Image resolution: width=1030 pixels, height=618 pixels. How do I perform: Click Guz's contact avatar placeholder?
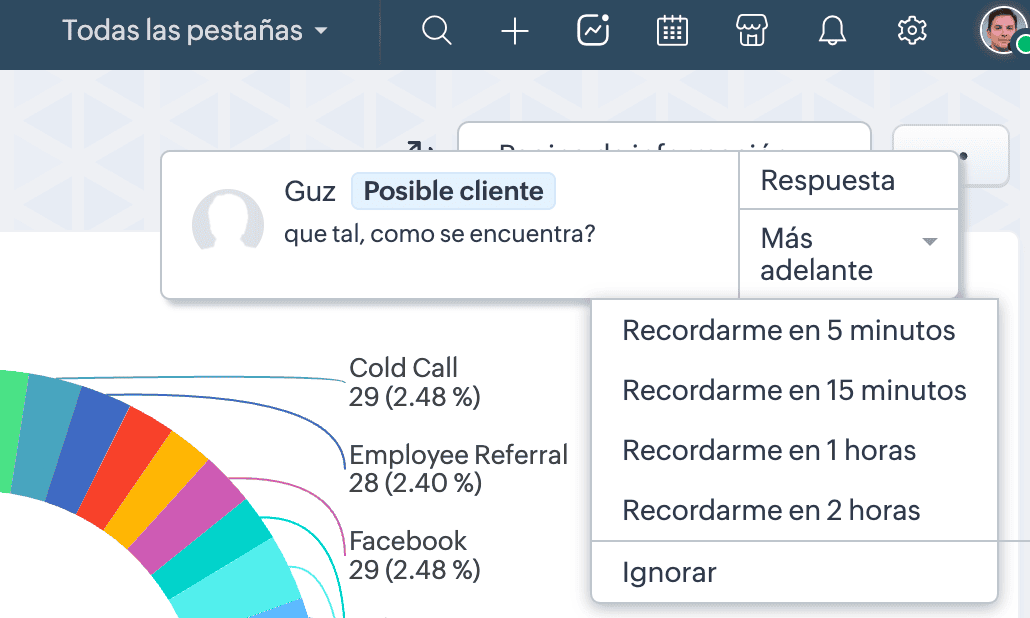tap(227, 221)
